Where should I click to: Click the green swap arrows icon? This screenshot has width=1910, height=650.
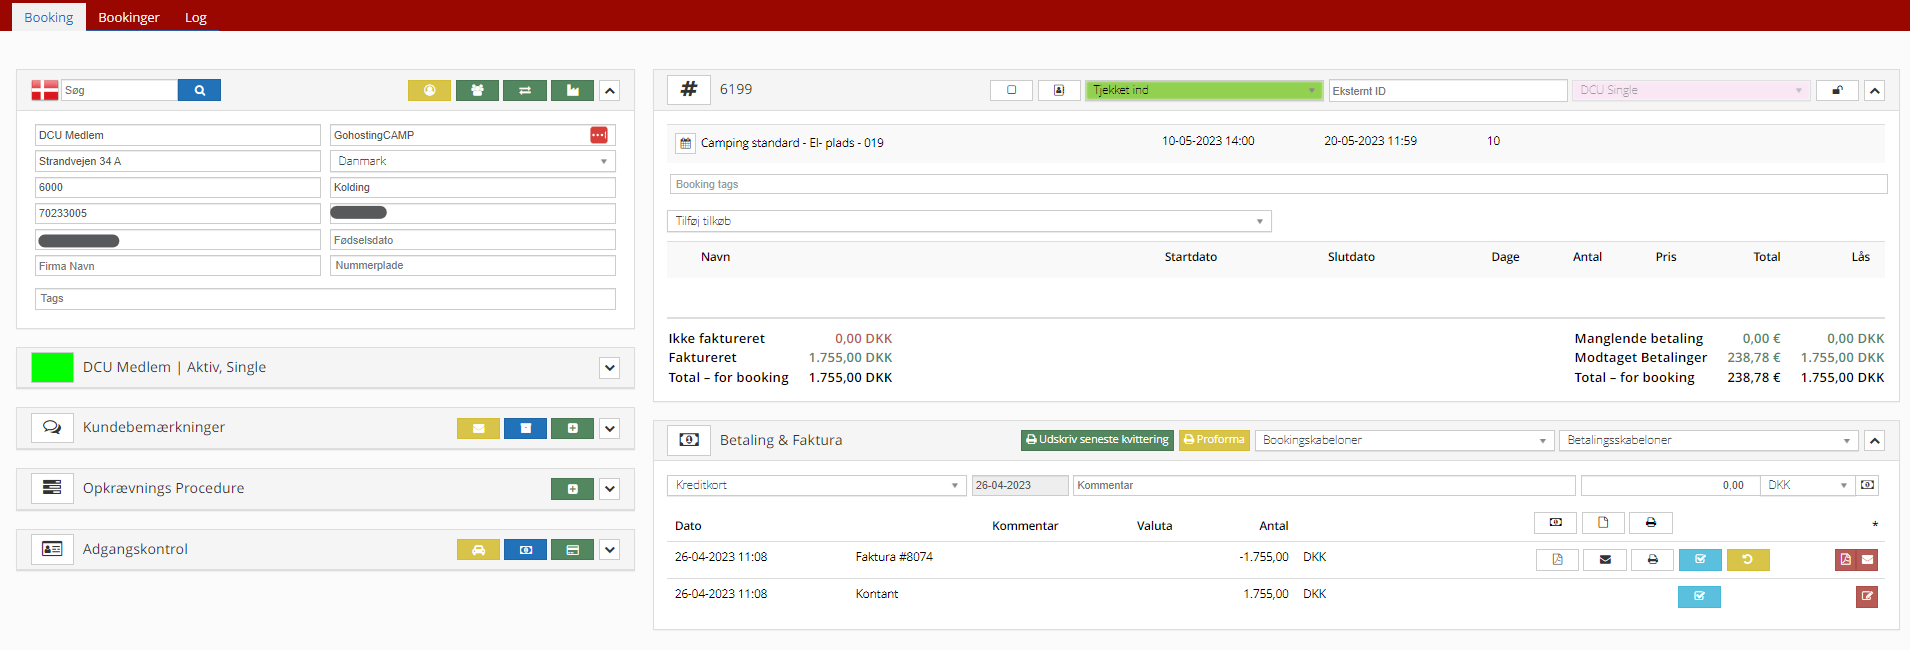[525, 90]
